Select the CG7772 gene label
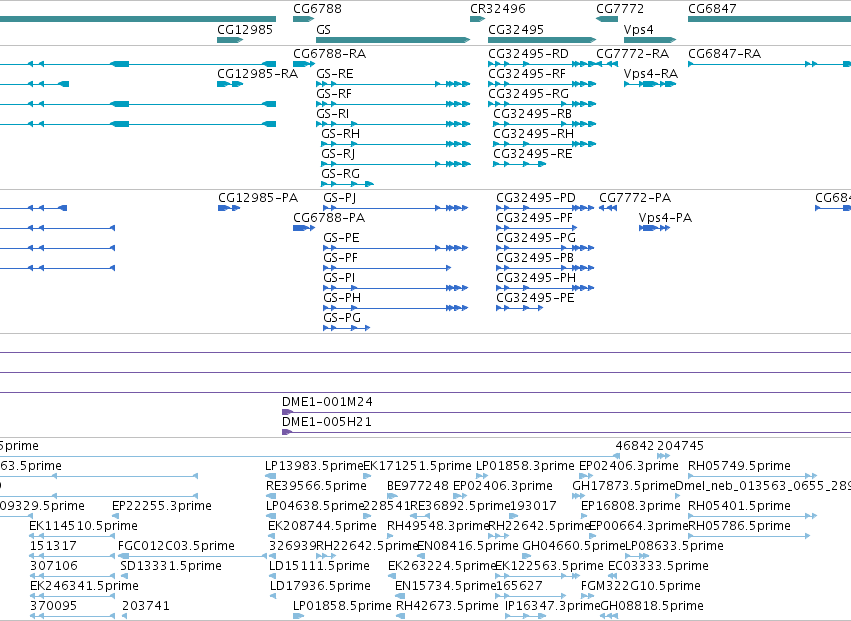Screen dimensions: 851x621 click(620, 9)
